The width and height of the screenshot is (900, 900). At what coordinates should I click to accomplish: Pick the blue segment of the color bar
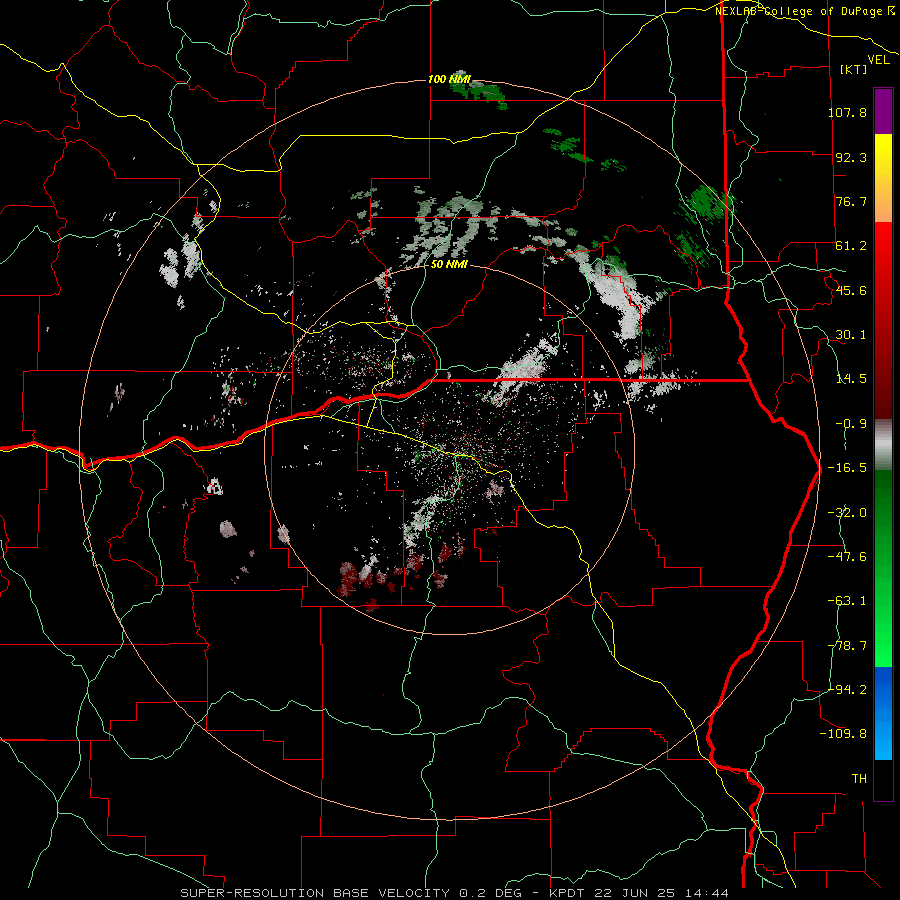tap(883, 713)
